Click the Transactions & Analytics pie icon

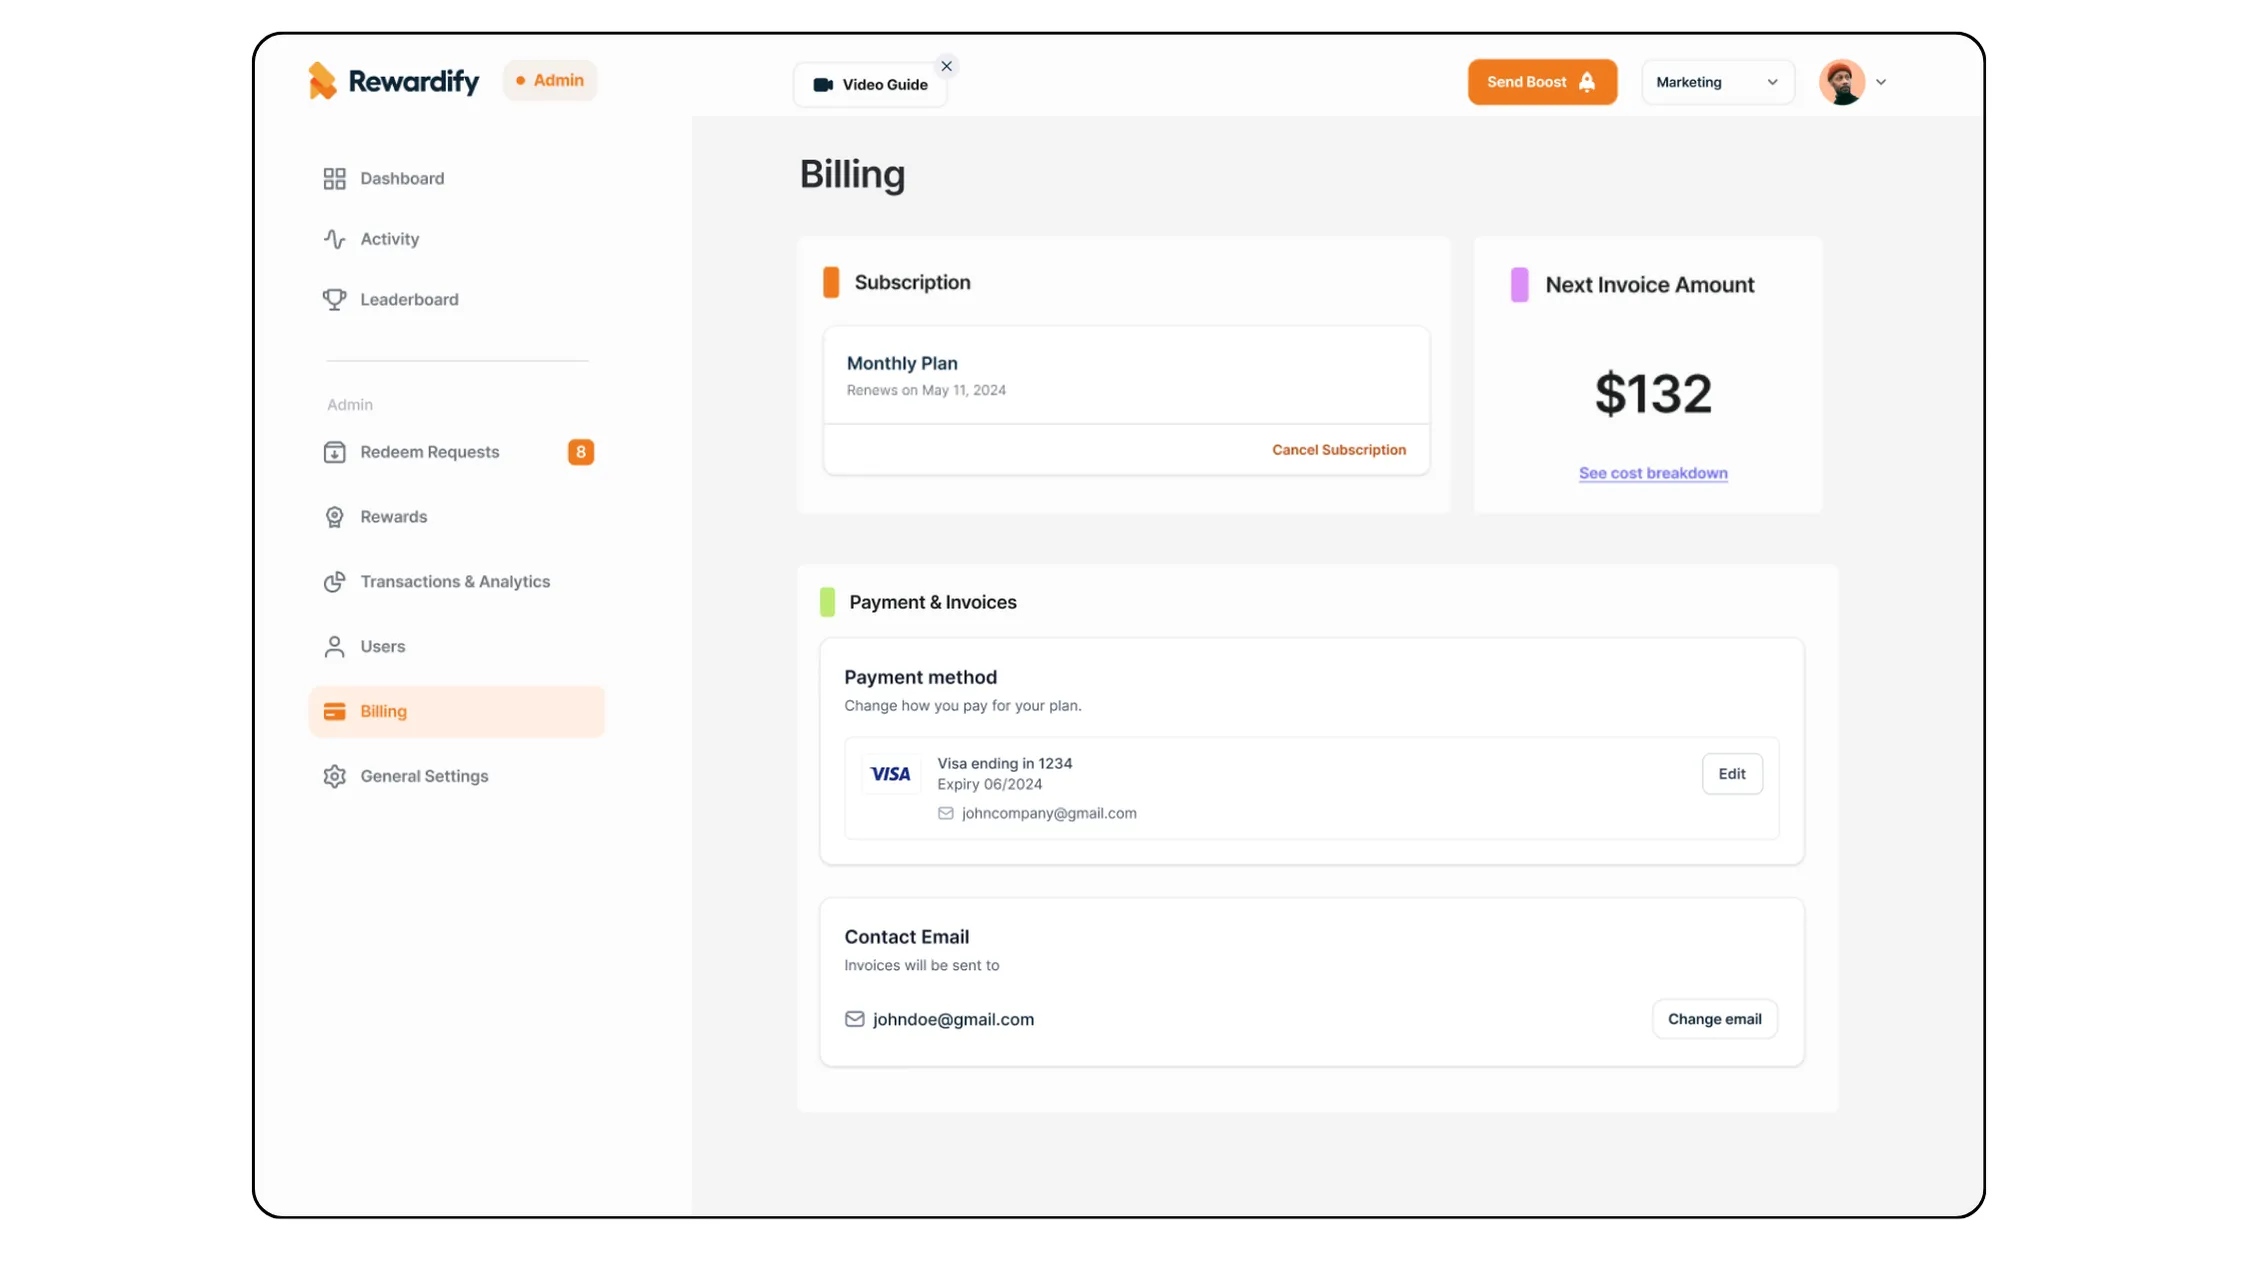(x=334, y=582)
